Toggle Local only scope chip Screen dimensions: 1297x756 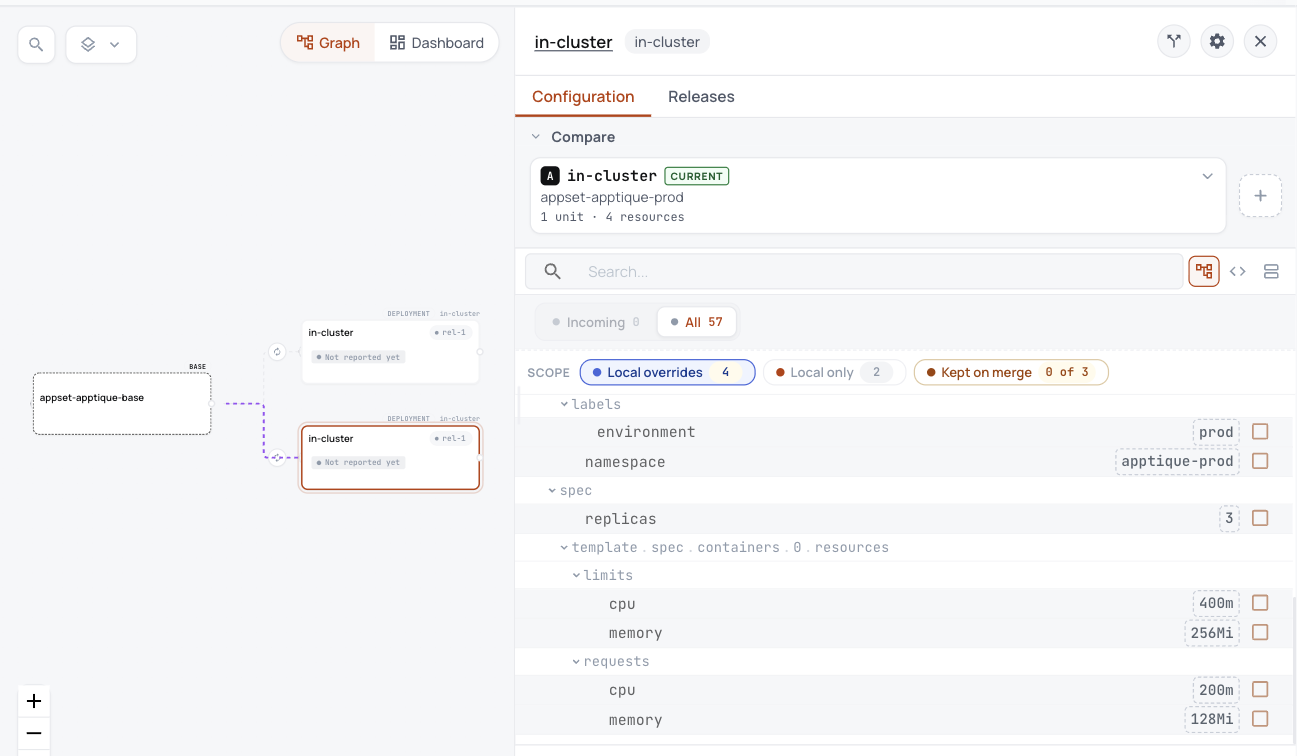pos(834,372)
